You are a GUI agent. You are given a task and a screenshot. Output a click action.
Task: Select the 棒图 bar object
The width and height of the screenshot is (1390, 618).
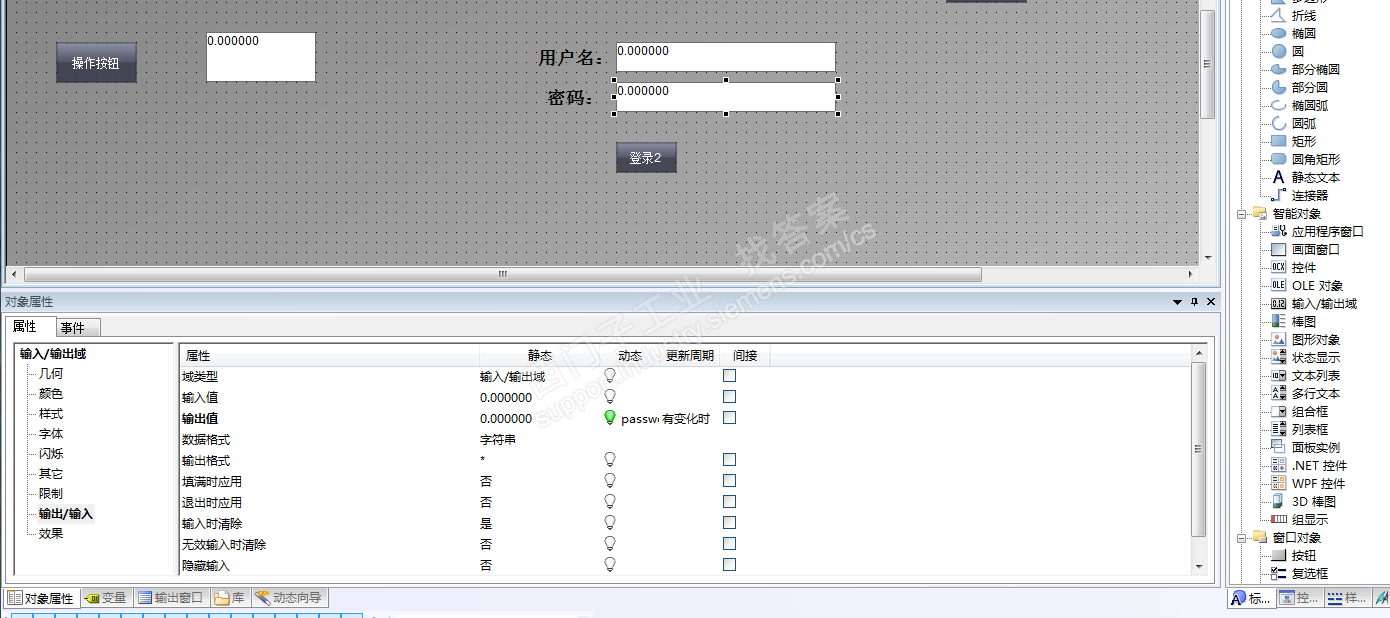(1304, 321)
